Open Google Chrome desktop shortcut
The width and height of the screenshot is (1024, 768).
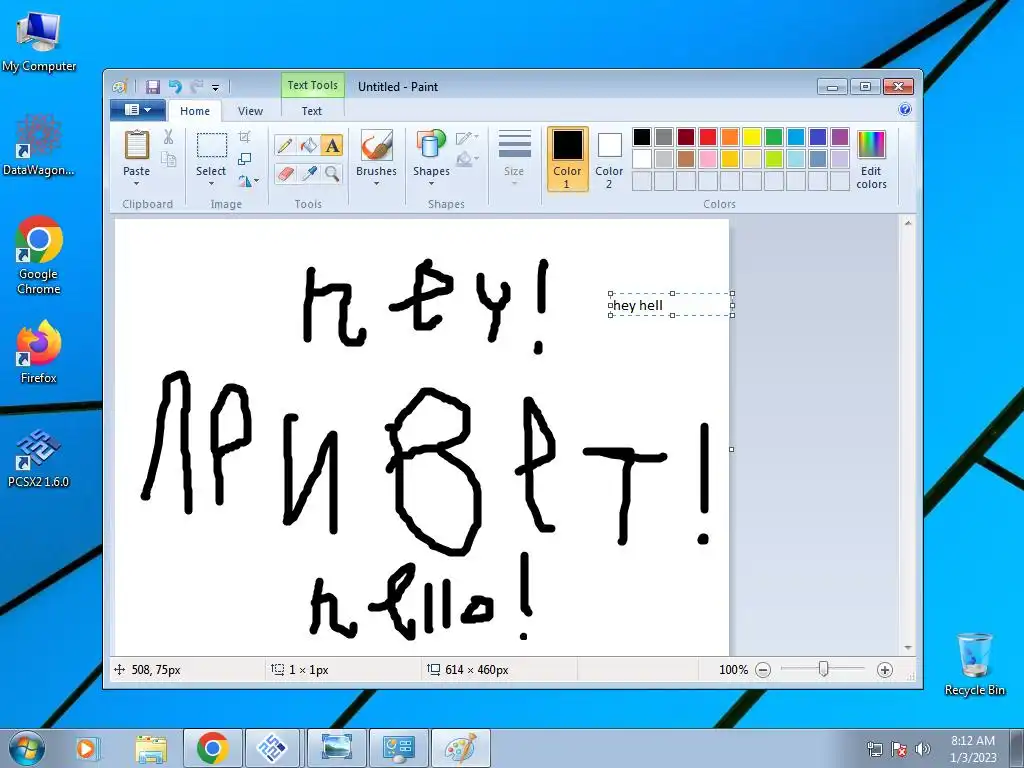(39, 255)
